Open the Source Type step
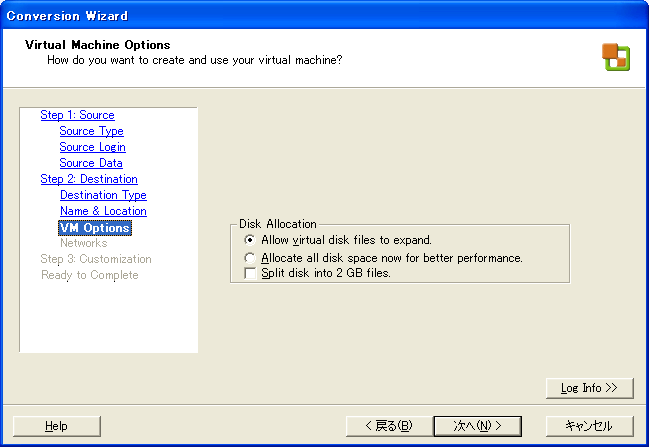This screenshot has height=447, width=649. [91, 131]
